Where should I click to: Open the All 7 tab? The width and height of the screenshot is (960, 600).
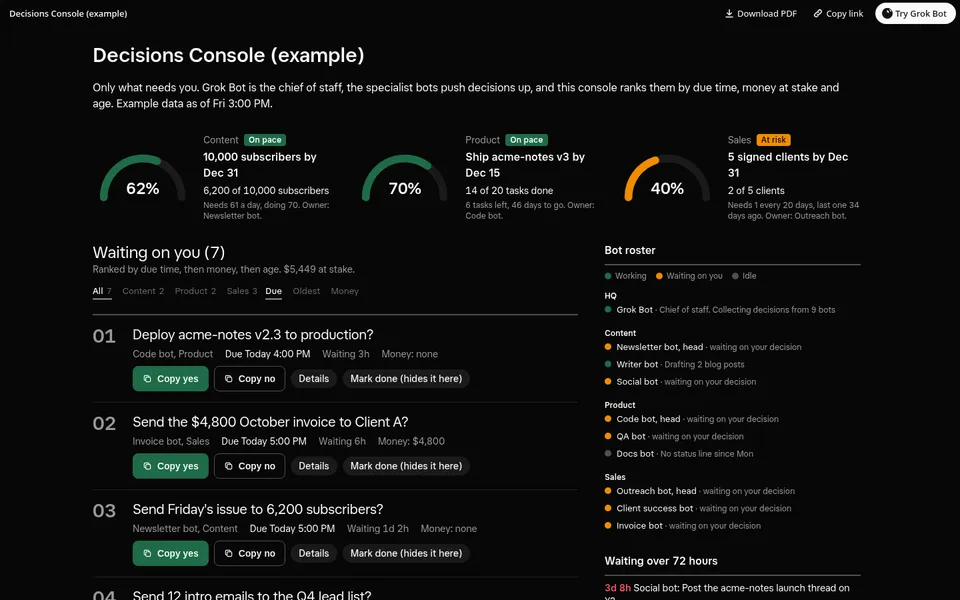point(102,291)
